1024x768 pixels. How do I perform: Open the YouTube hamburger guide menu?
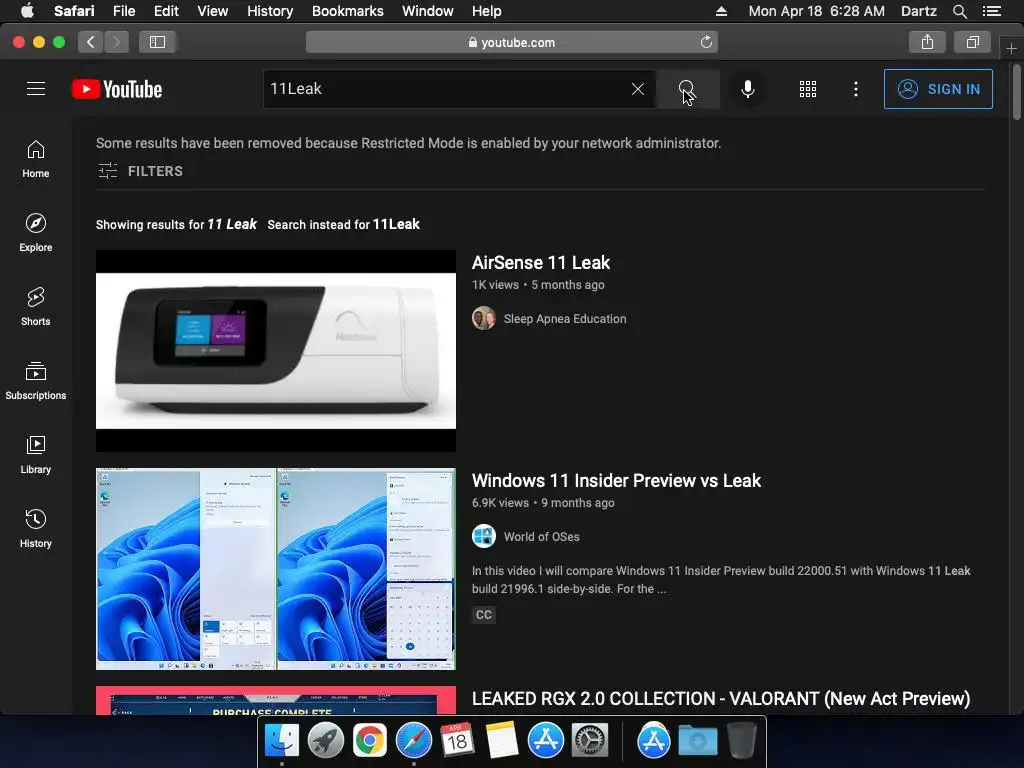pos(36,89)
